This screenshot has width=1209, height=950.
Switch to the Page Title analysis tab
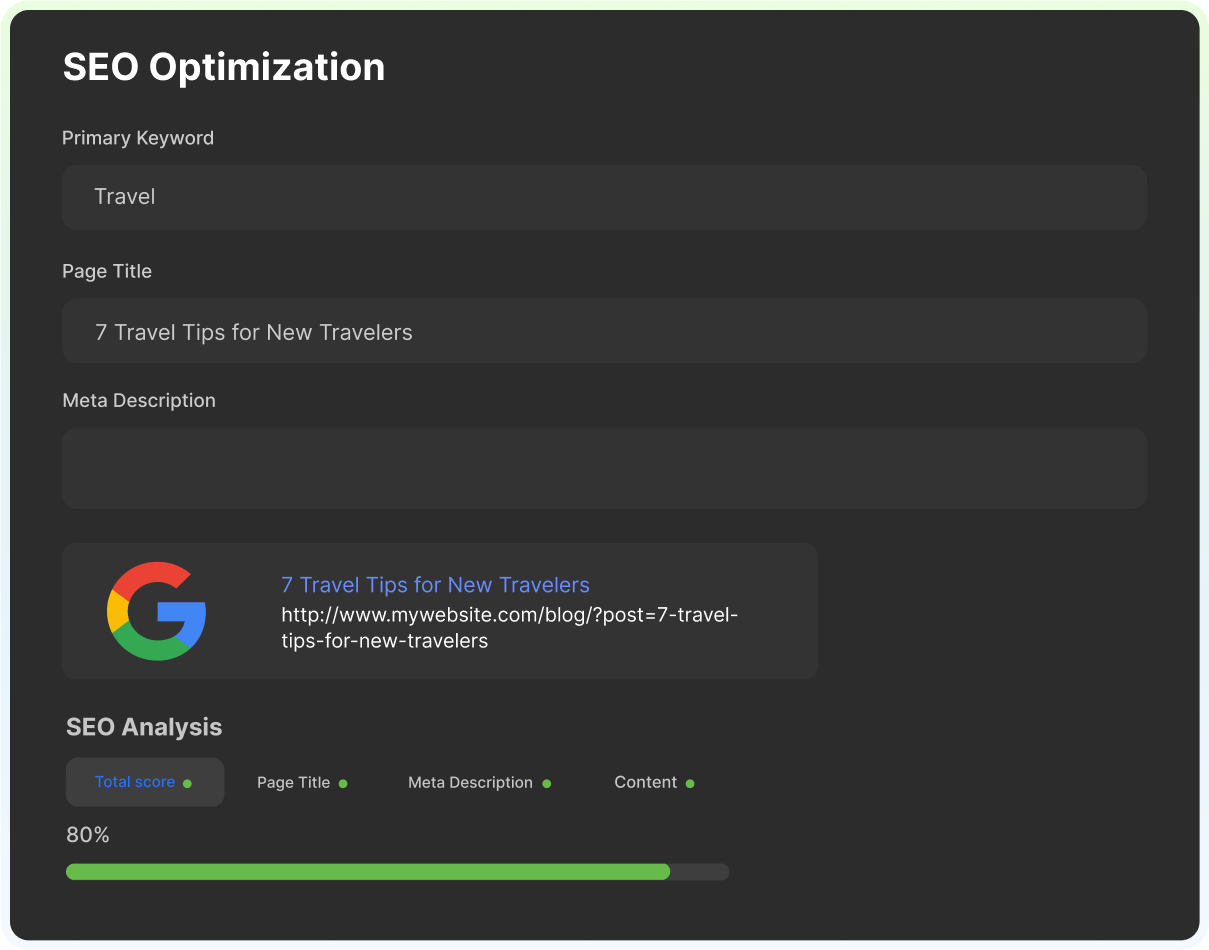point(293,783)
